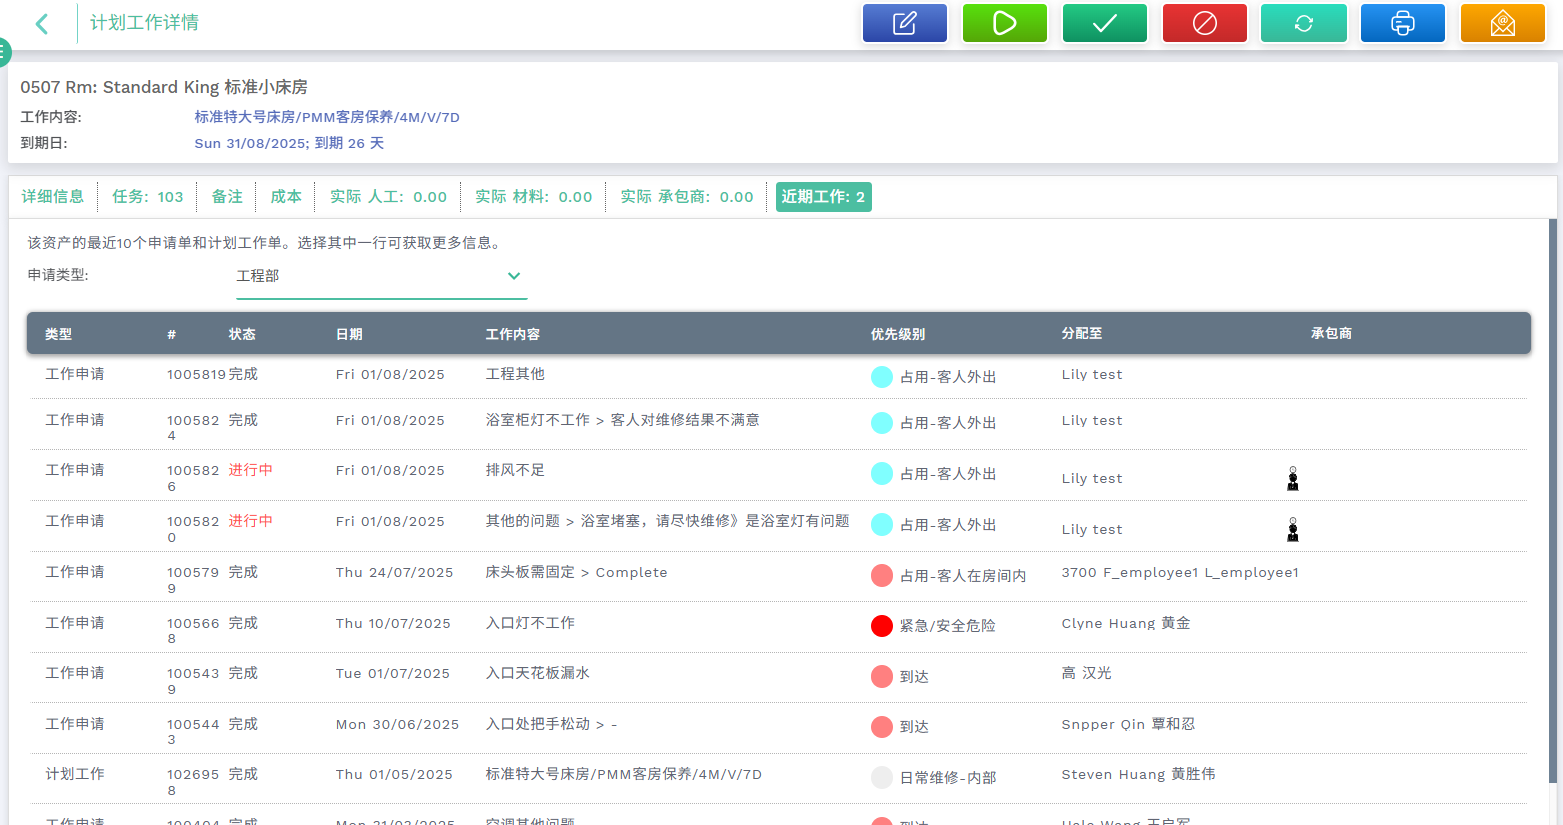
Task: Click the 进行中 status in the 浴室堵塞 row
Action: point(250,521)
